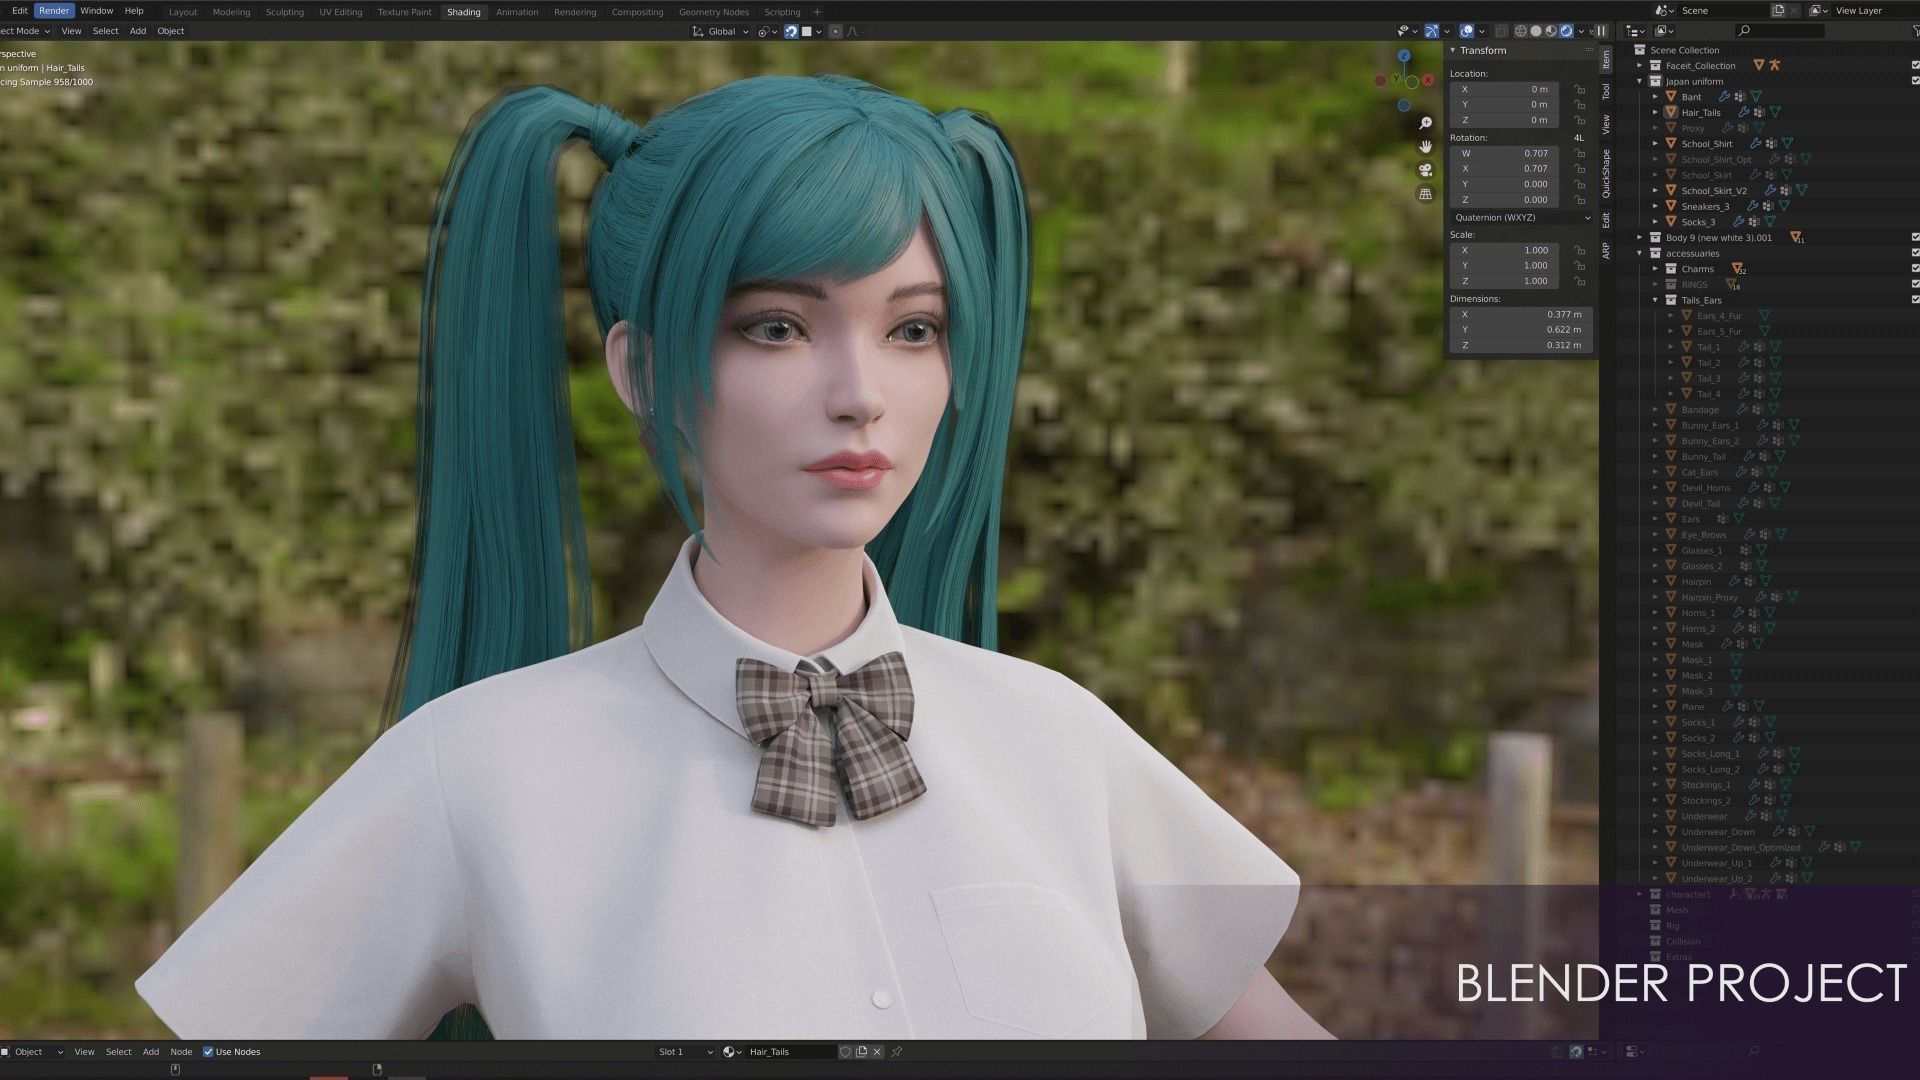Switch orthographic/perspective grid icon
1920x1080 pixels.
pos(1425,194)
